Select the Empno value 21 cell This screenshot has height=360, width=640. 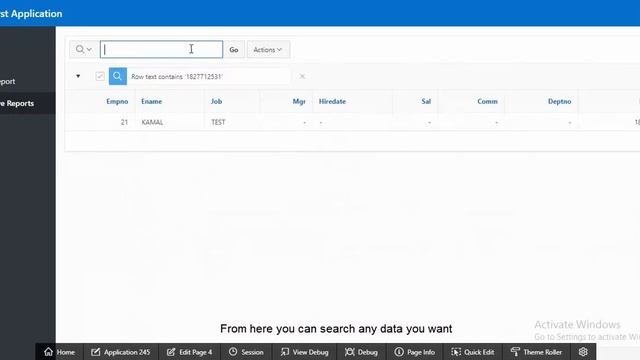pyautogui.click(x=124, y=122)
